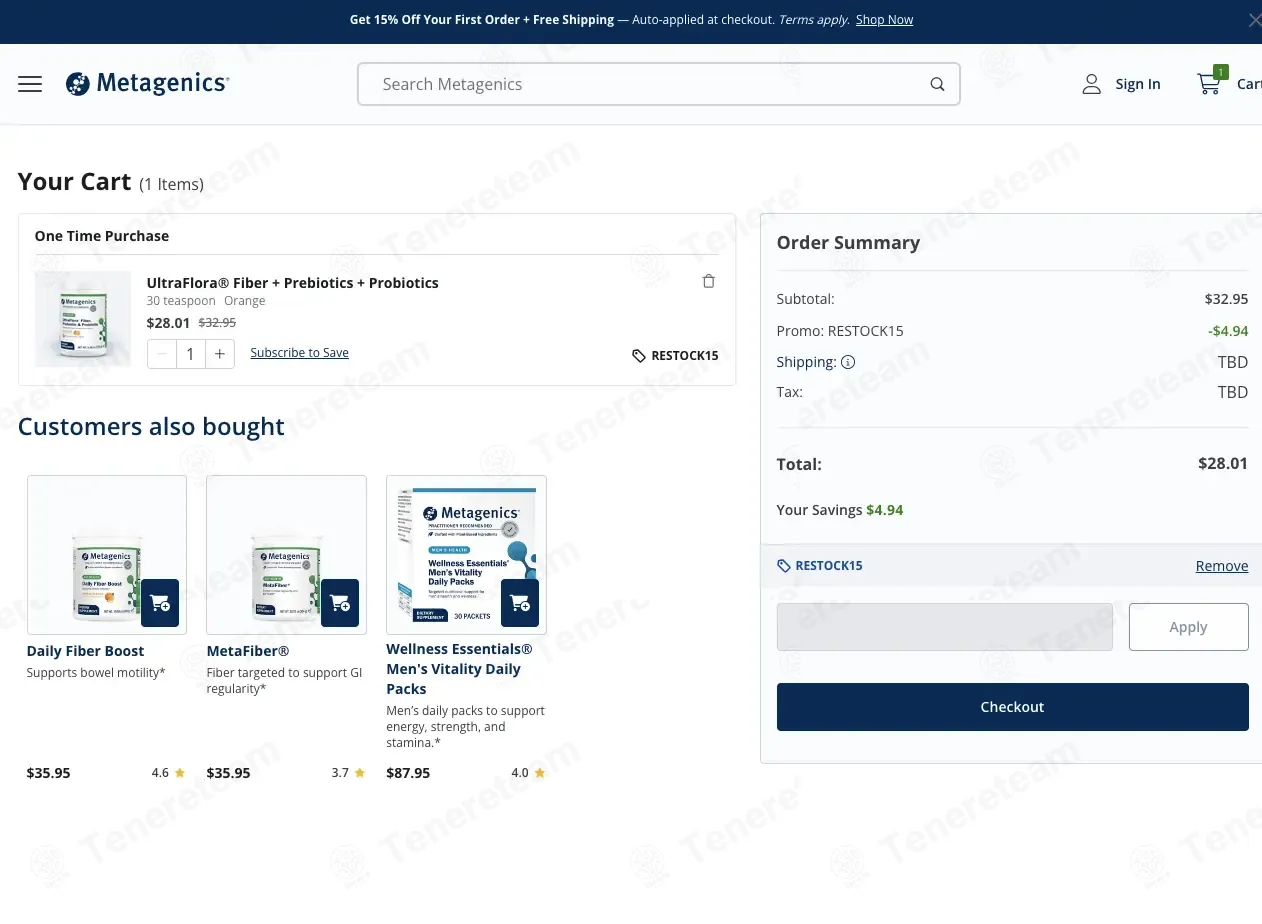Click the Checkout button
This screenshot has width=1262, height=924.
(x=1012, y=707)
